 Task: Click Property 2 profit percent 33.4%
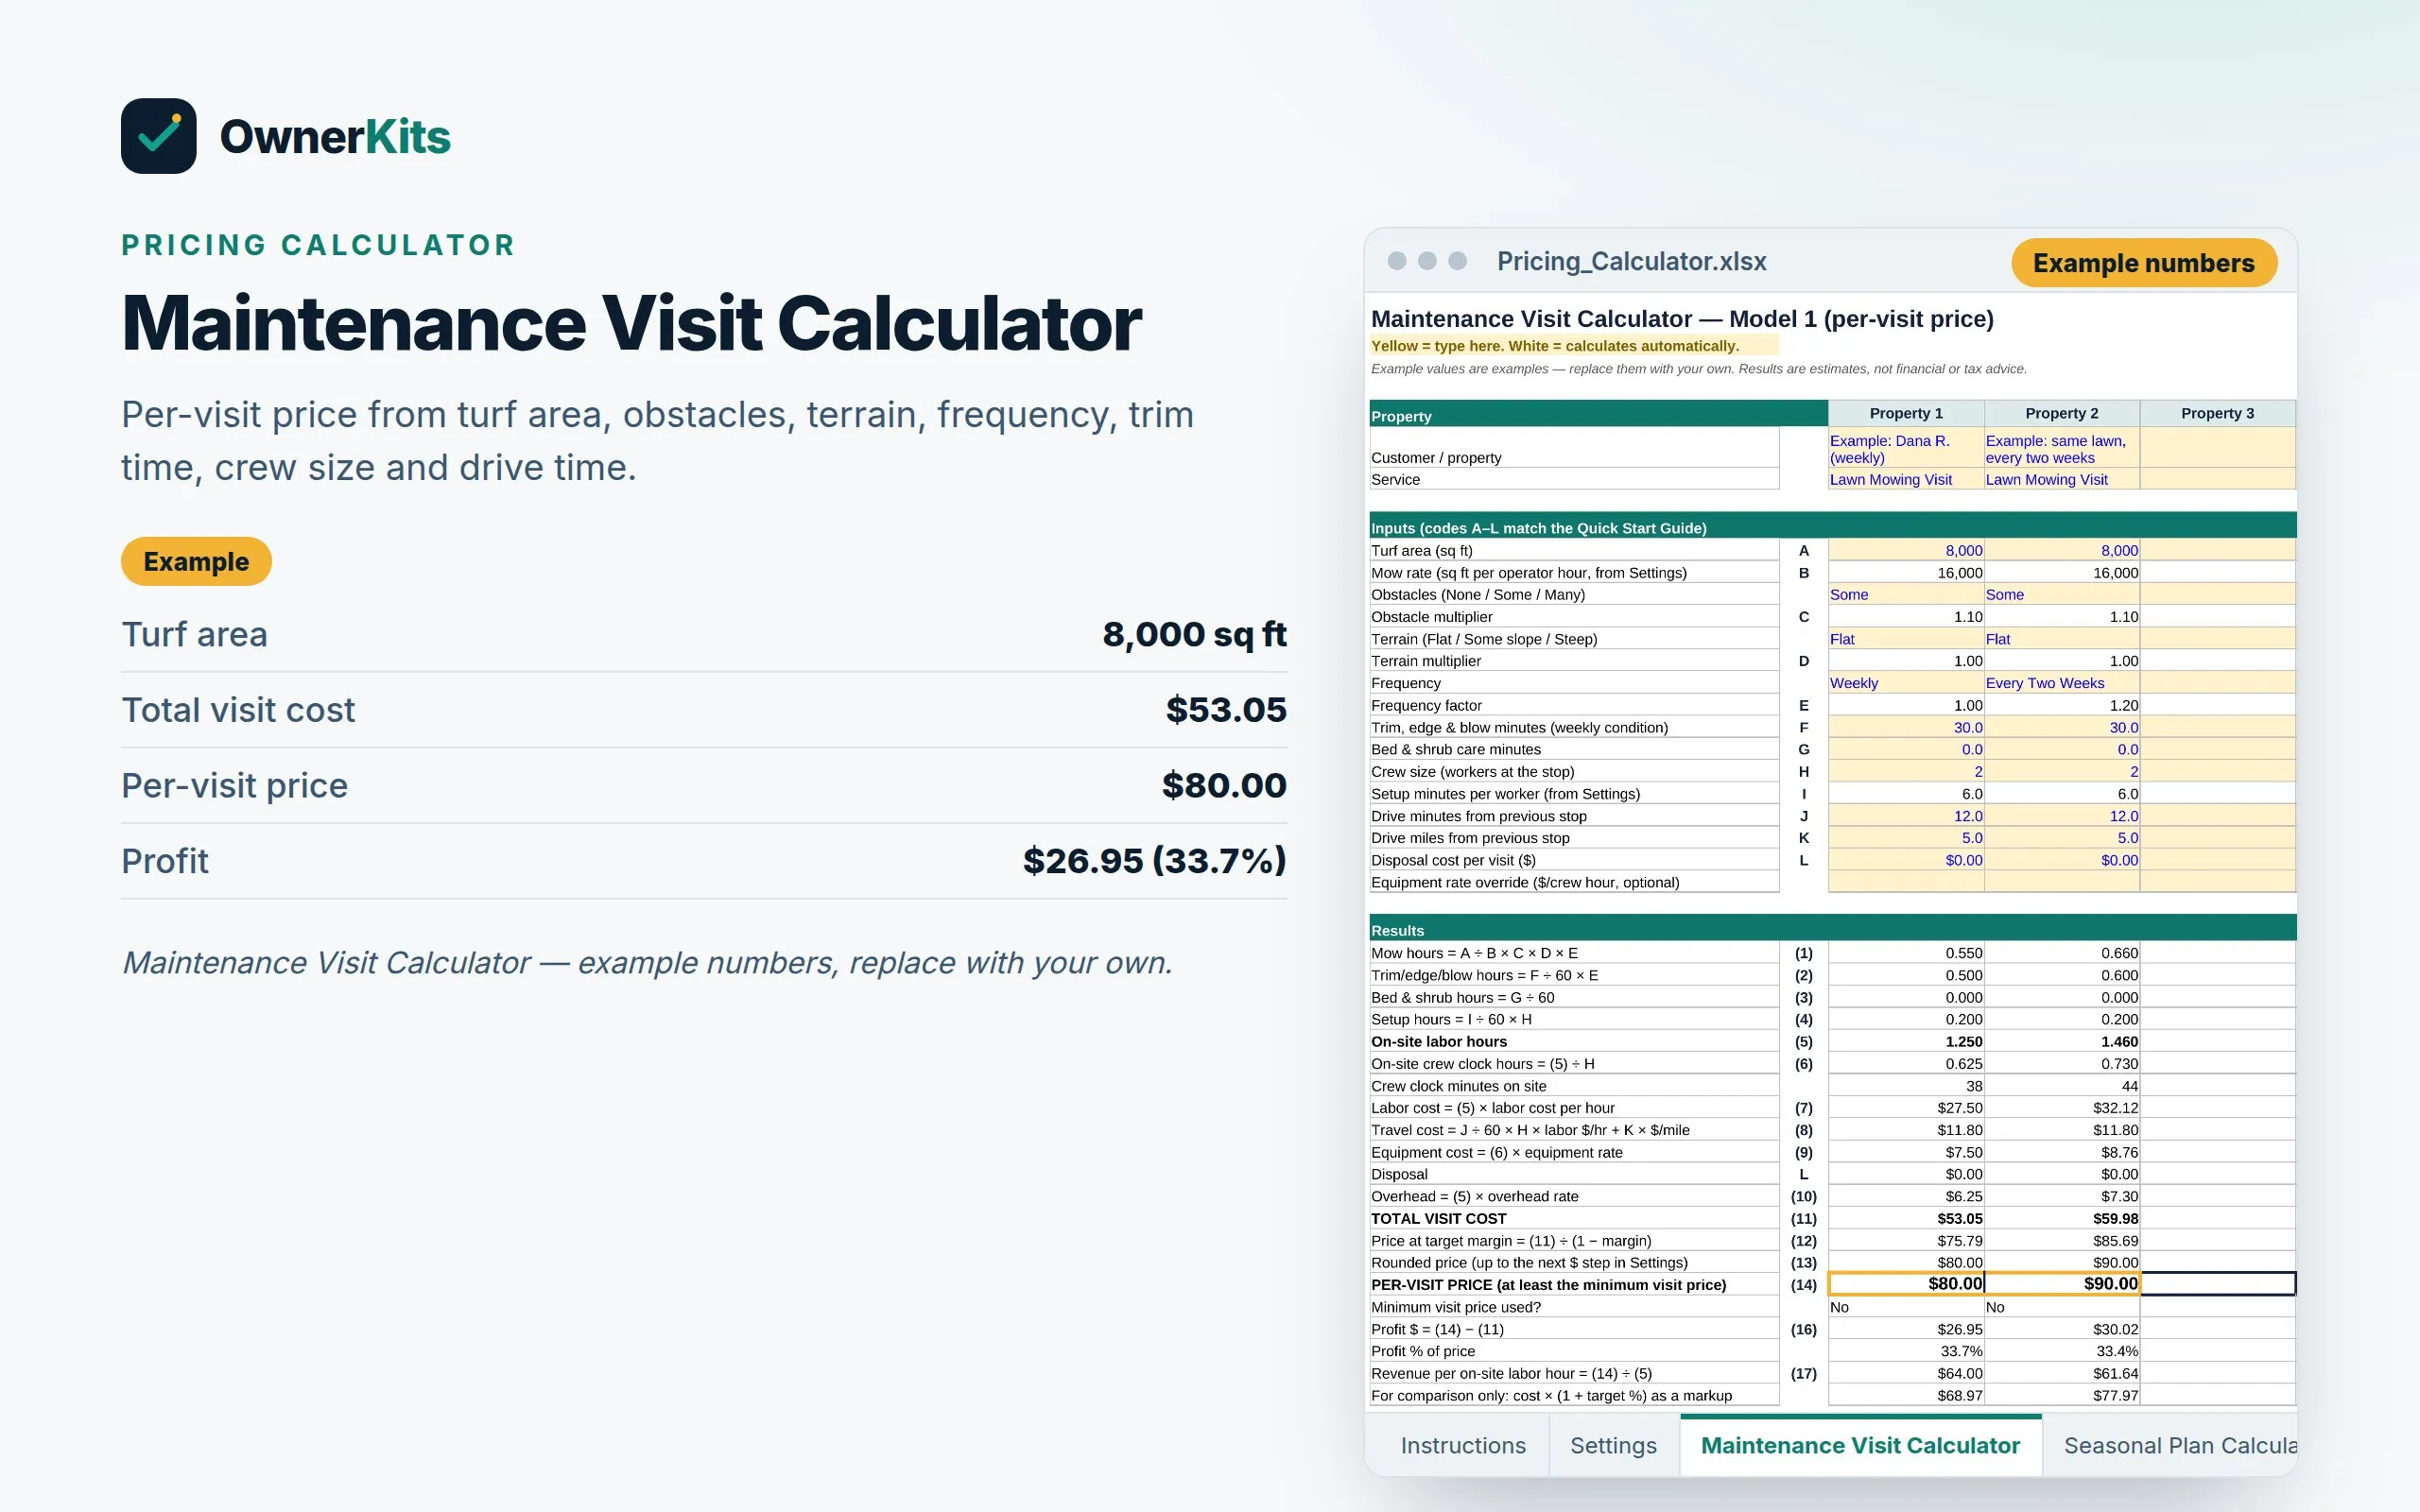click(x=2062, y=1351)
